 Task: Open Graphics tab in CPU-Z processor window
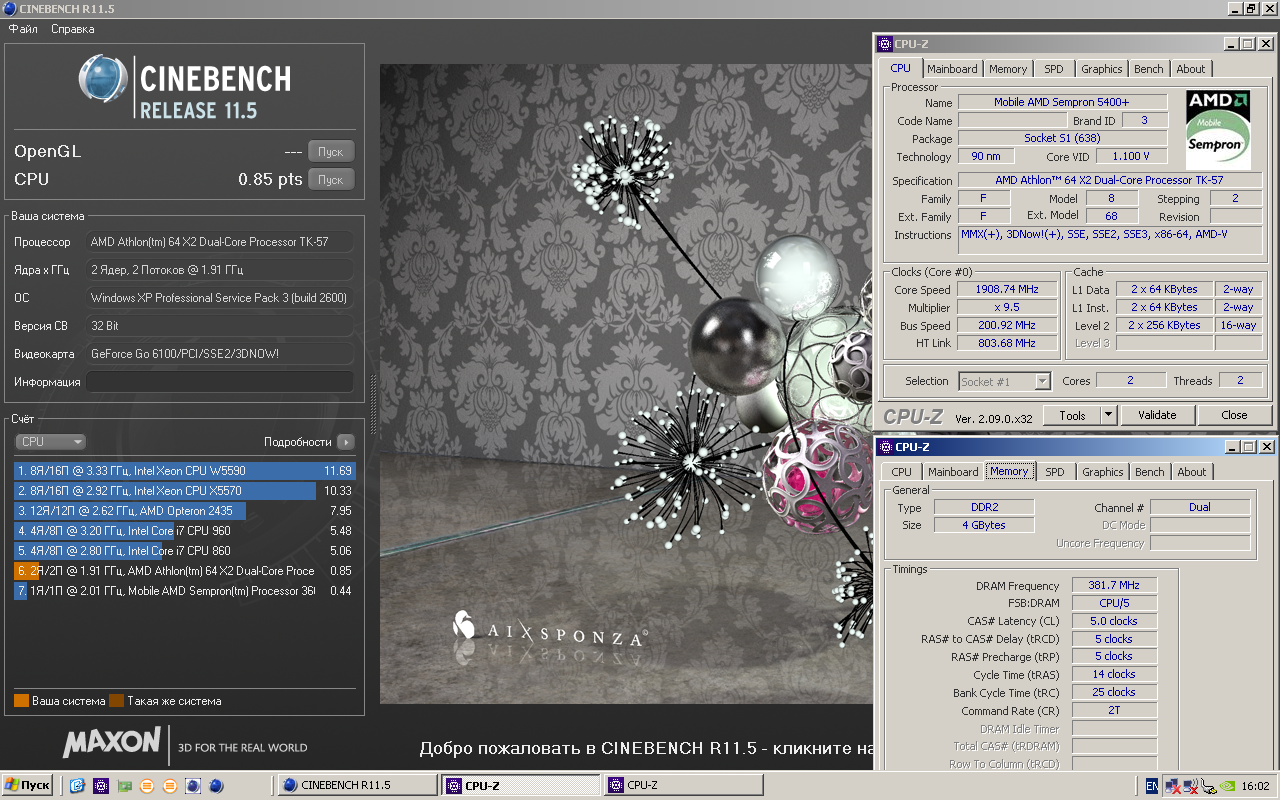[1101, 69]
